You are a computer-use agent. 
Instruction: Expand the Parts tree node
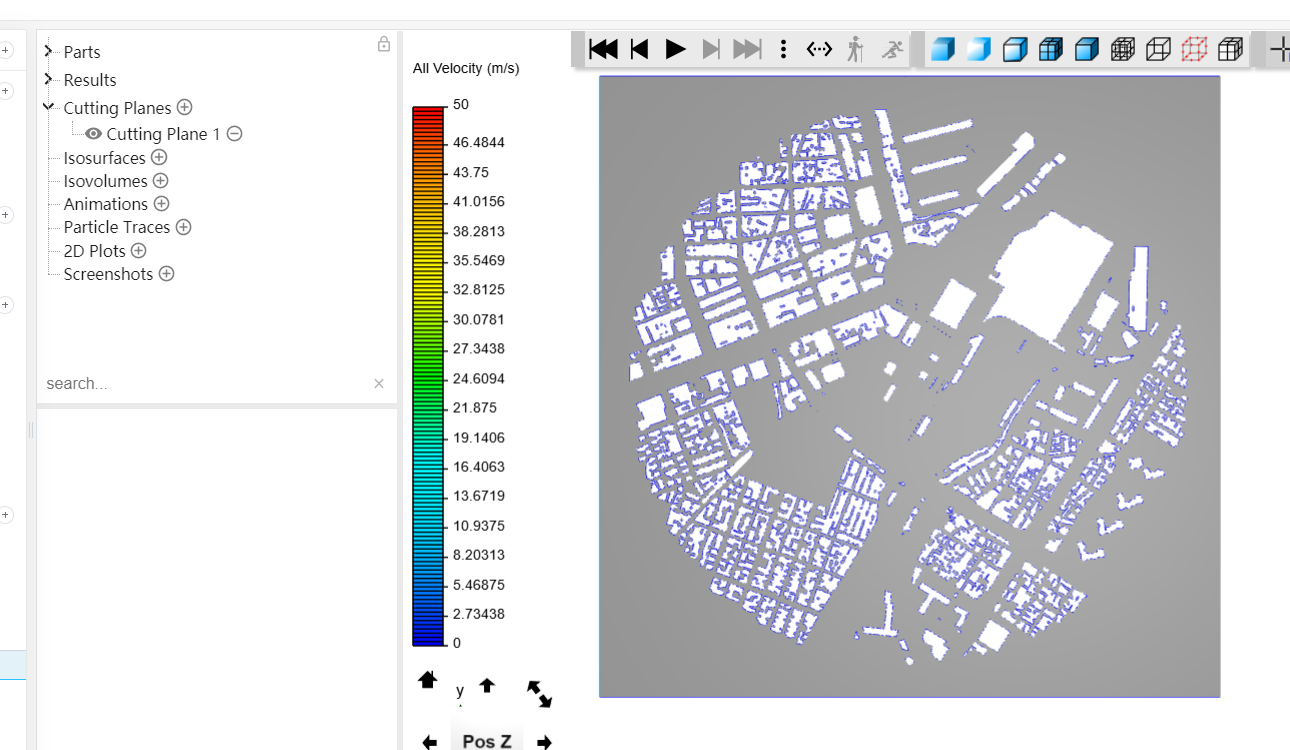click(48, 51)
